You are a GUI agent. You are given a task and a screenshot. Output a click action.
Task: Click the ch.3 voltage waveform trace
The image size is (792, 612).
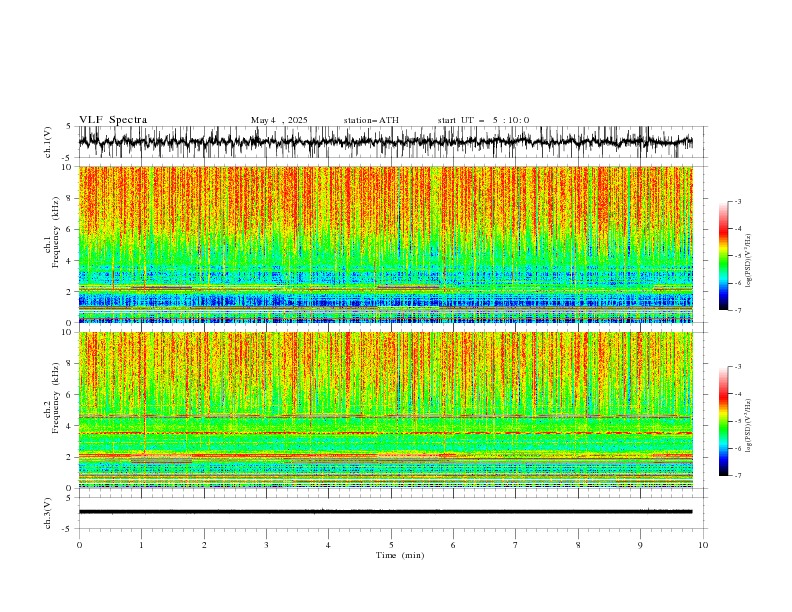[385, 512]
